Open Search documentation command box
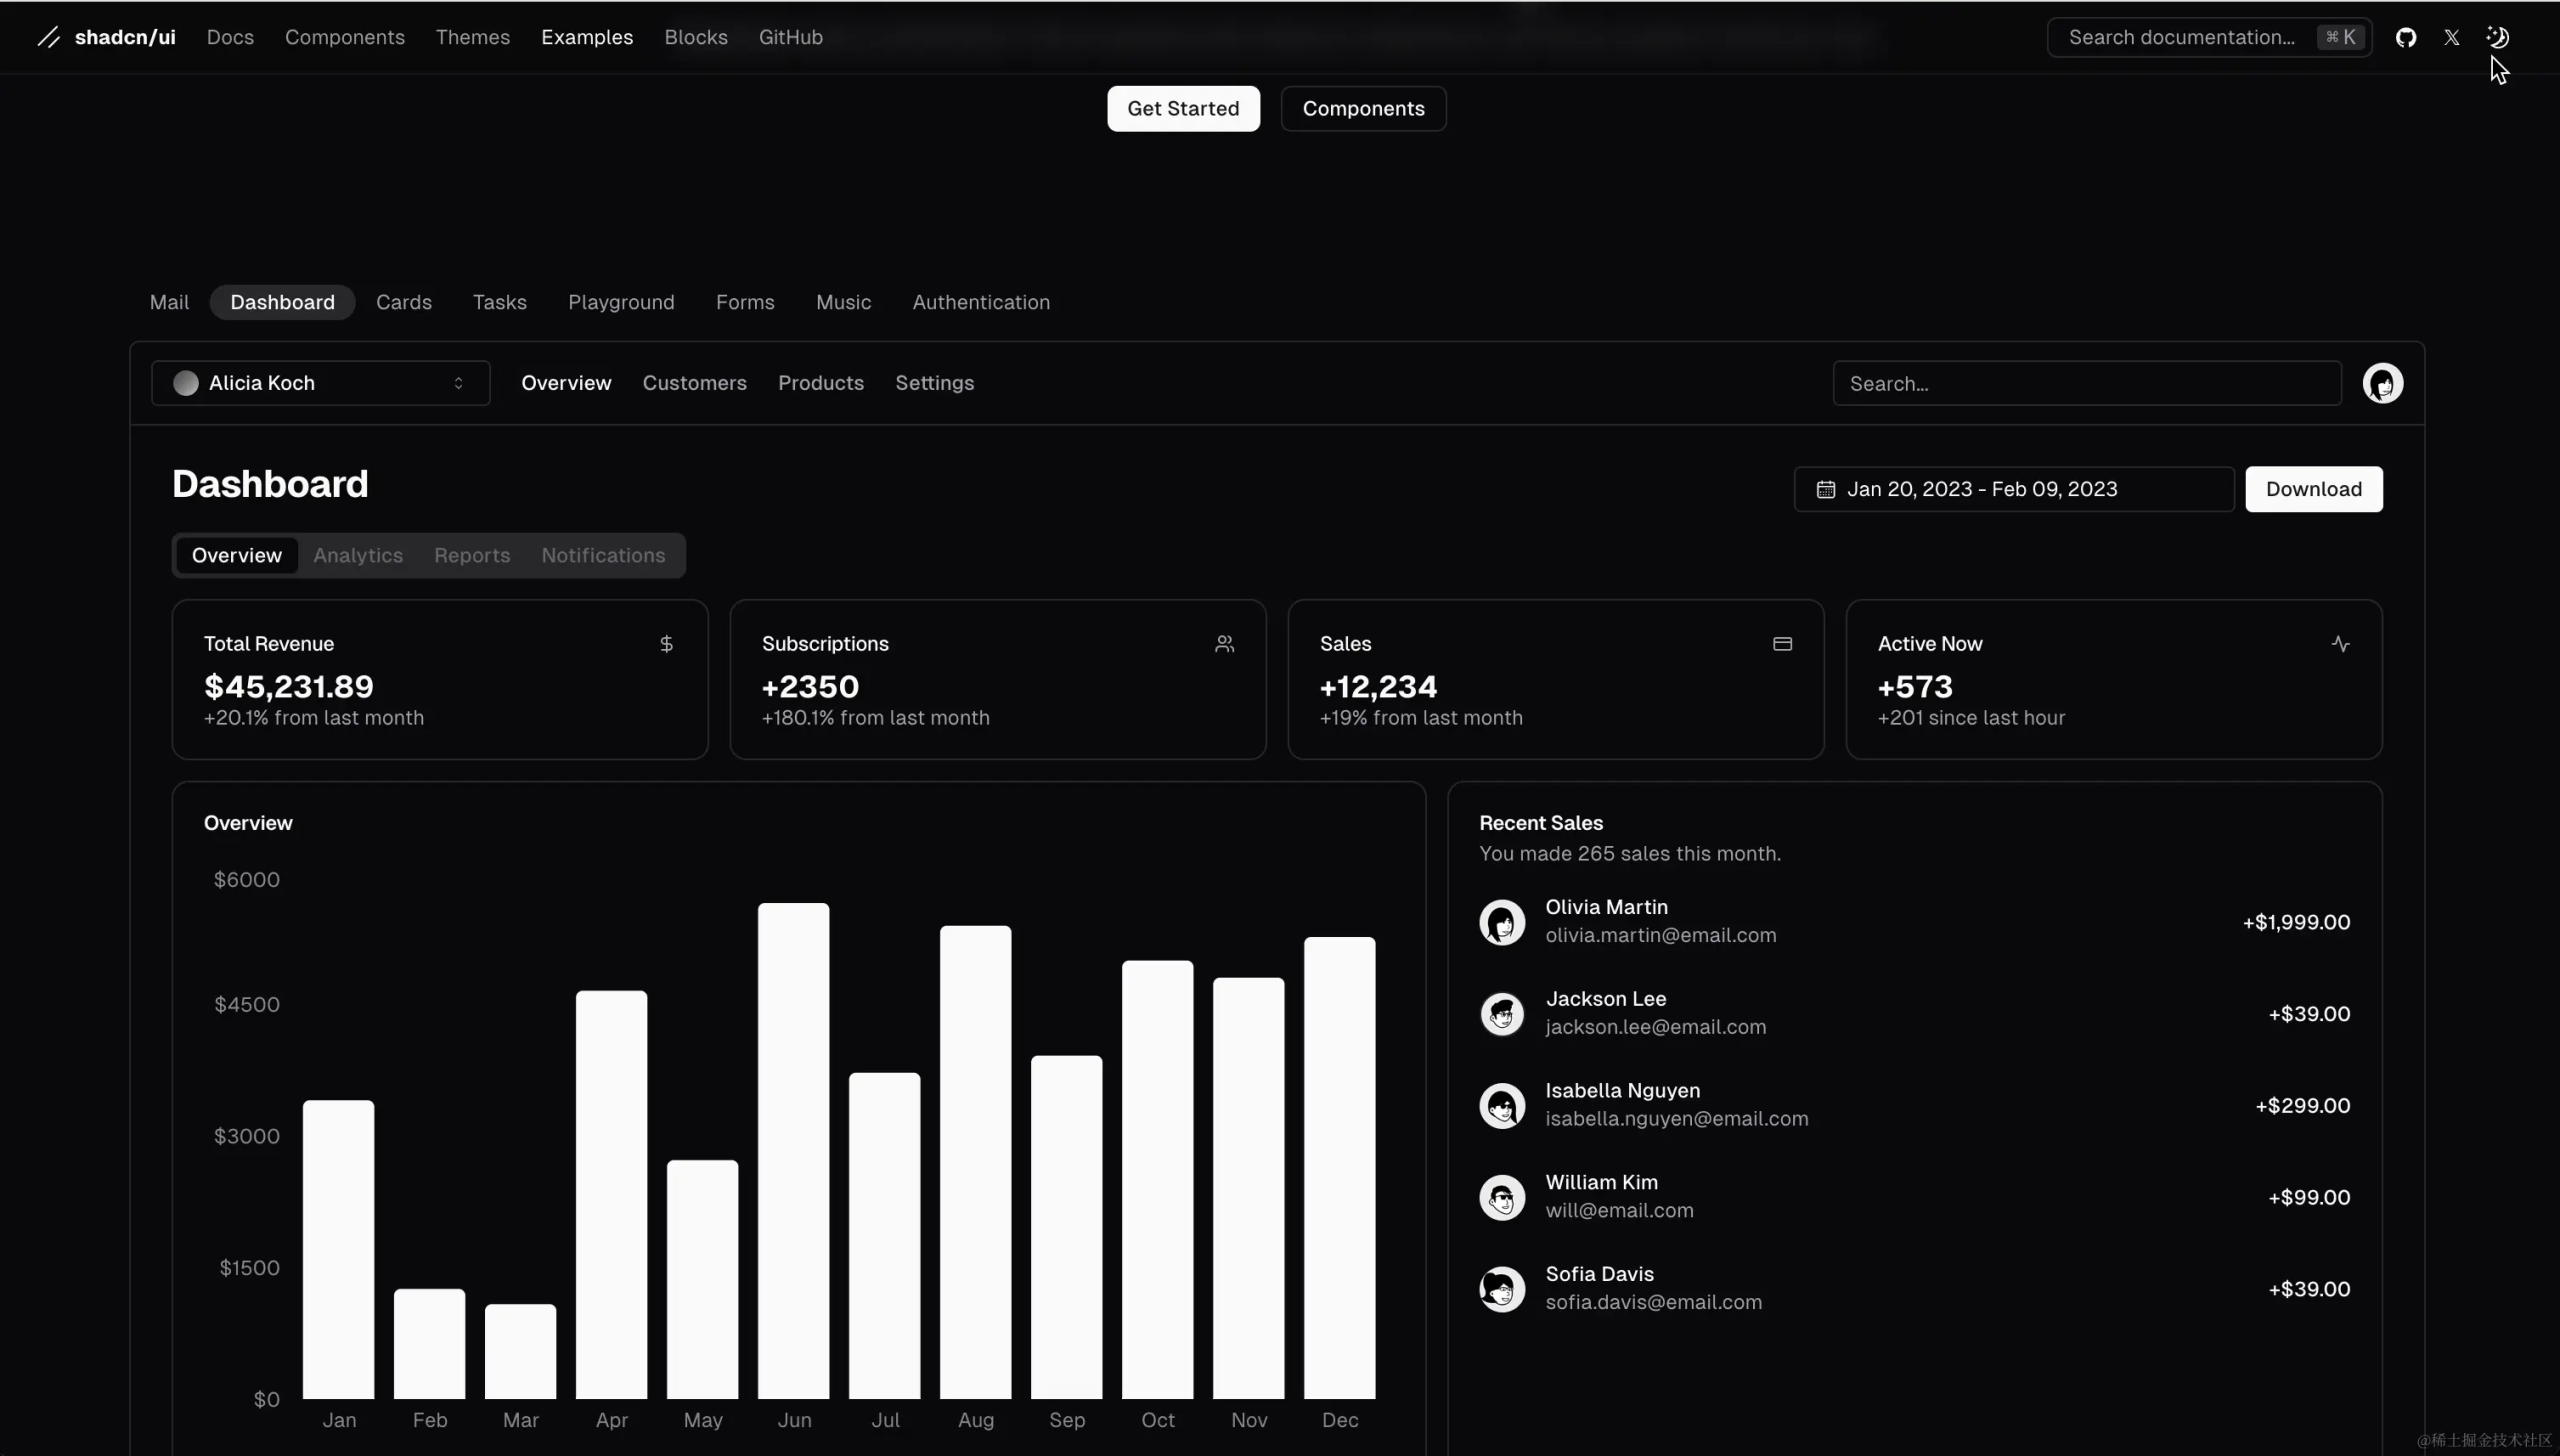The image size is (2560, 1456). (2209, 37)
